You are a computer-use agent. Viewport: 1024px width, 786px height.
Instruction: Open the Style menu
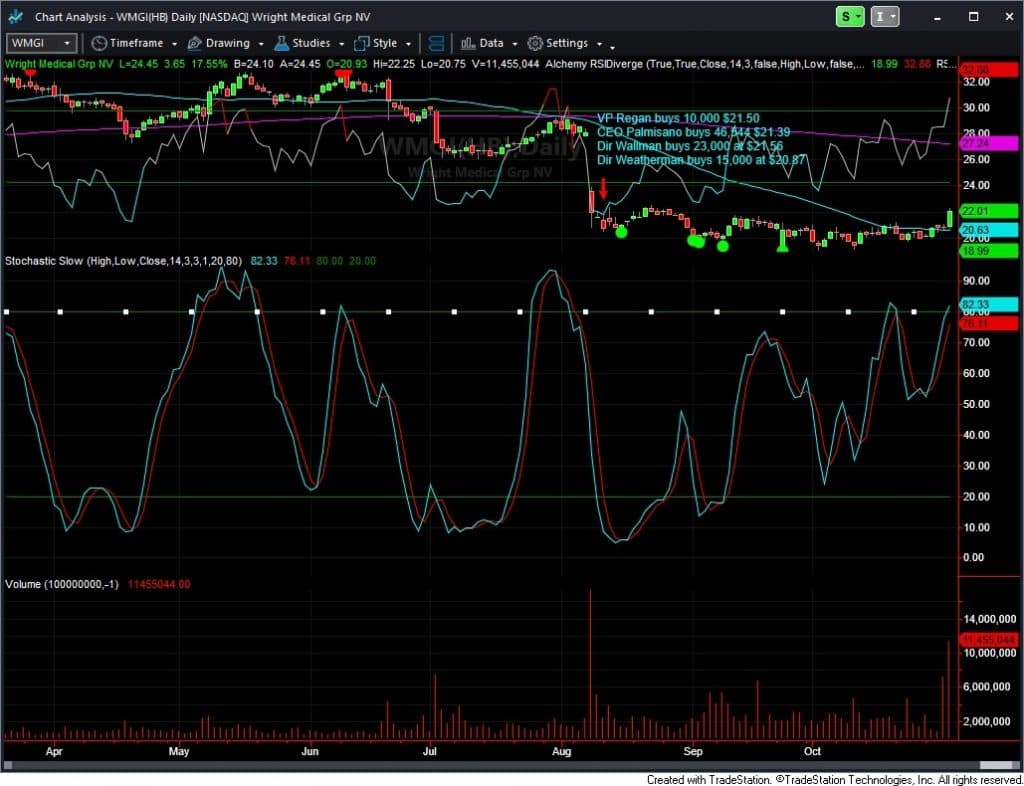(384, 43)
